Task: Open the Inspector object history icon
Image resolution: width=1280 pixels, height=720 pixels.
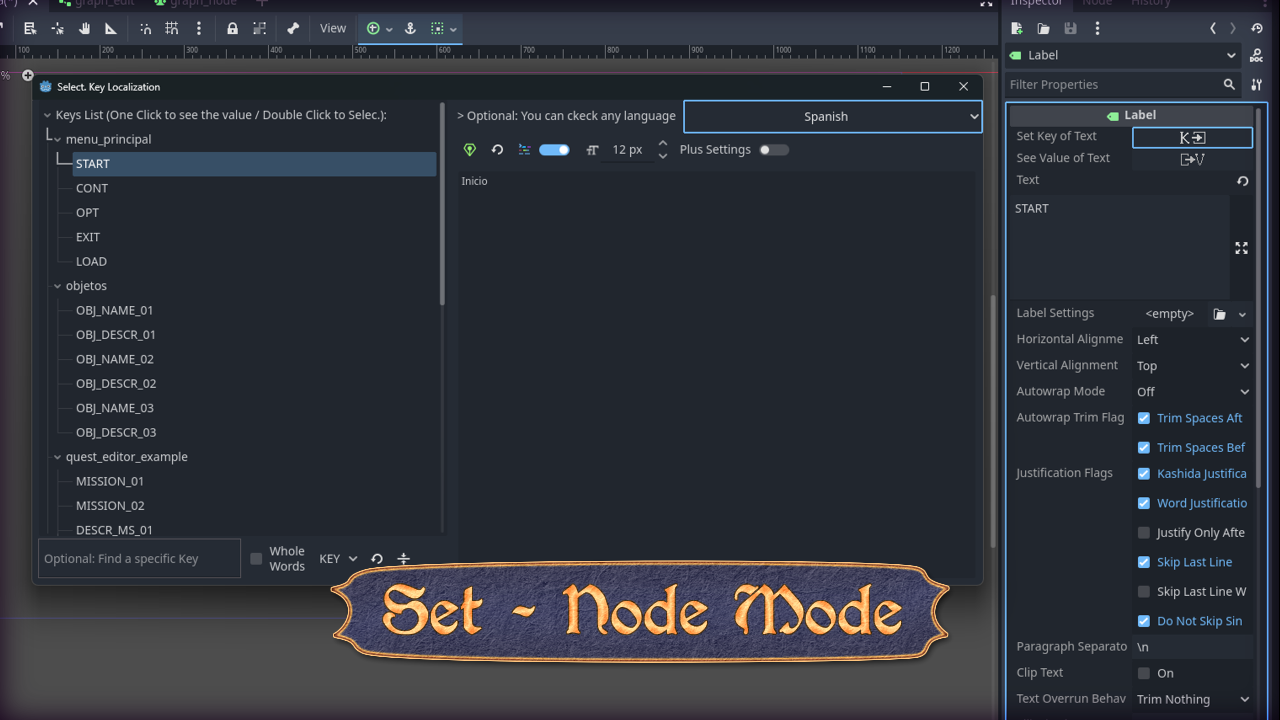Action: coord(1257,29)
